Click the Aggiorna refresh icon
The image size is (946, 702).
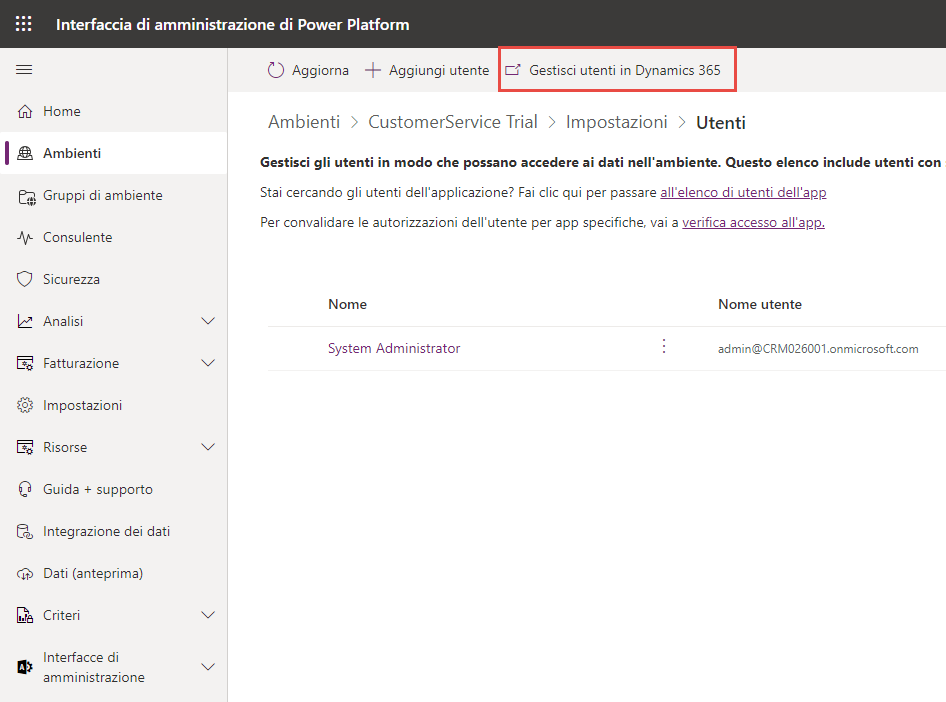(x=276, y=71)
